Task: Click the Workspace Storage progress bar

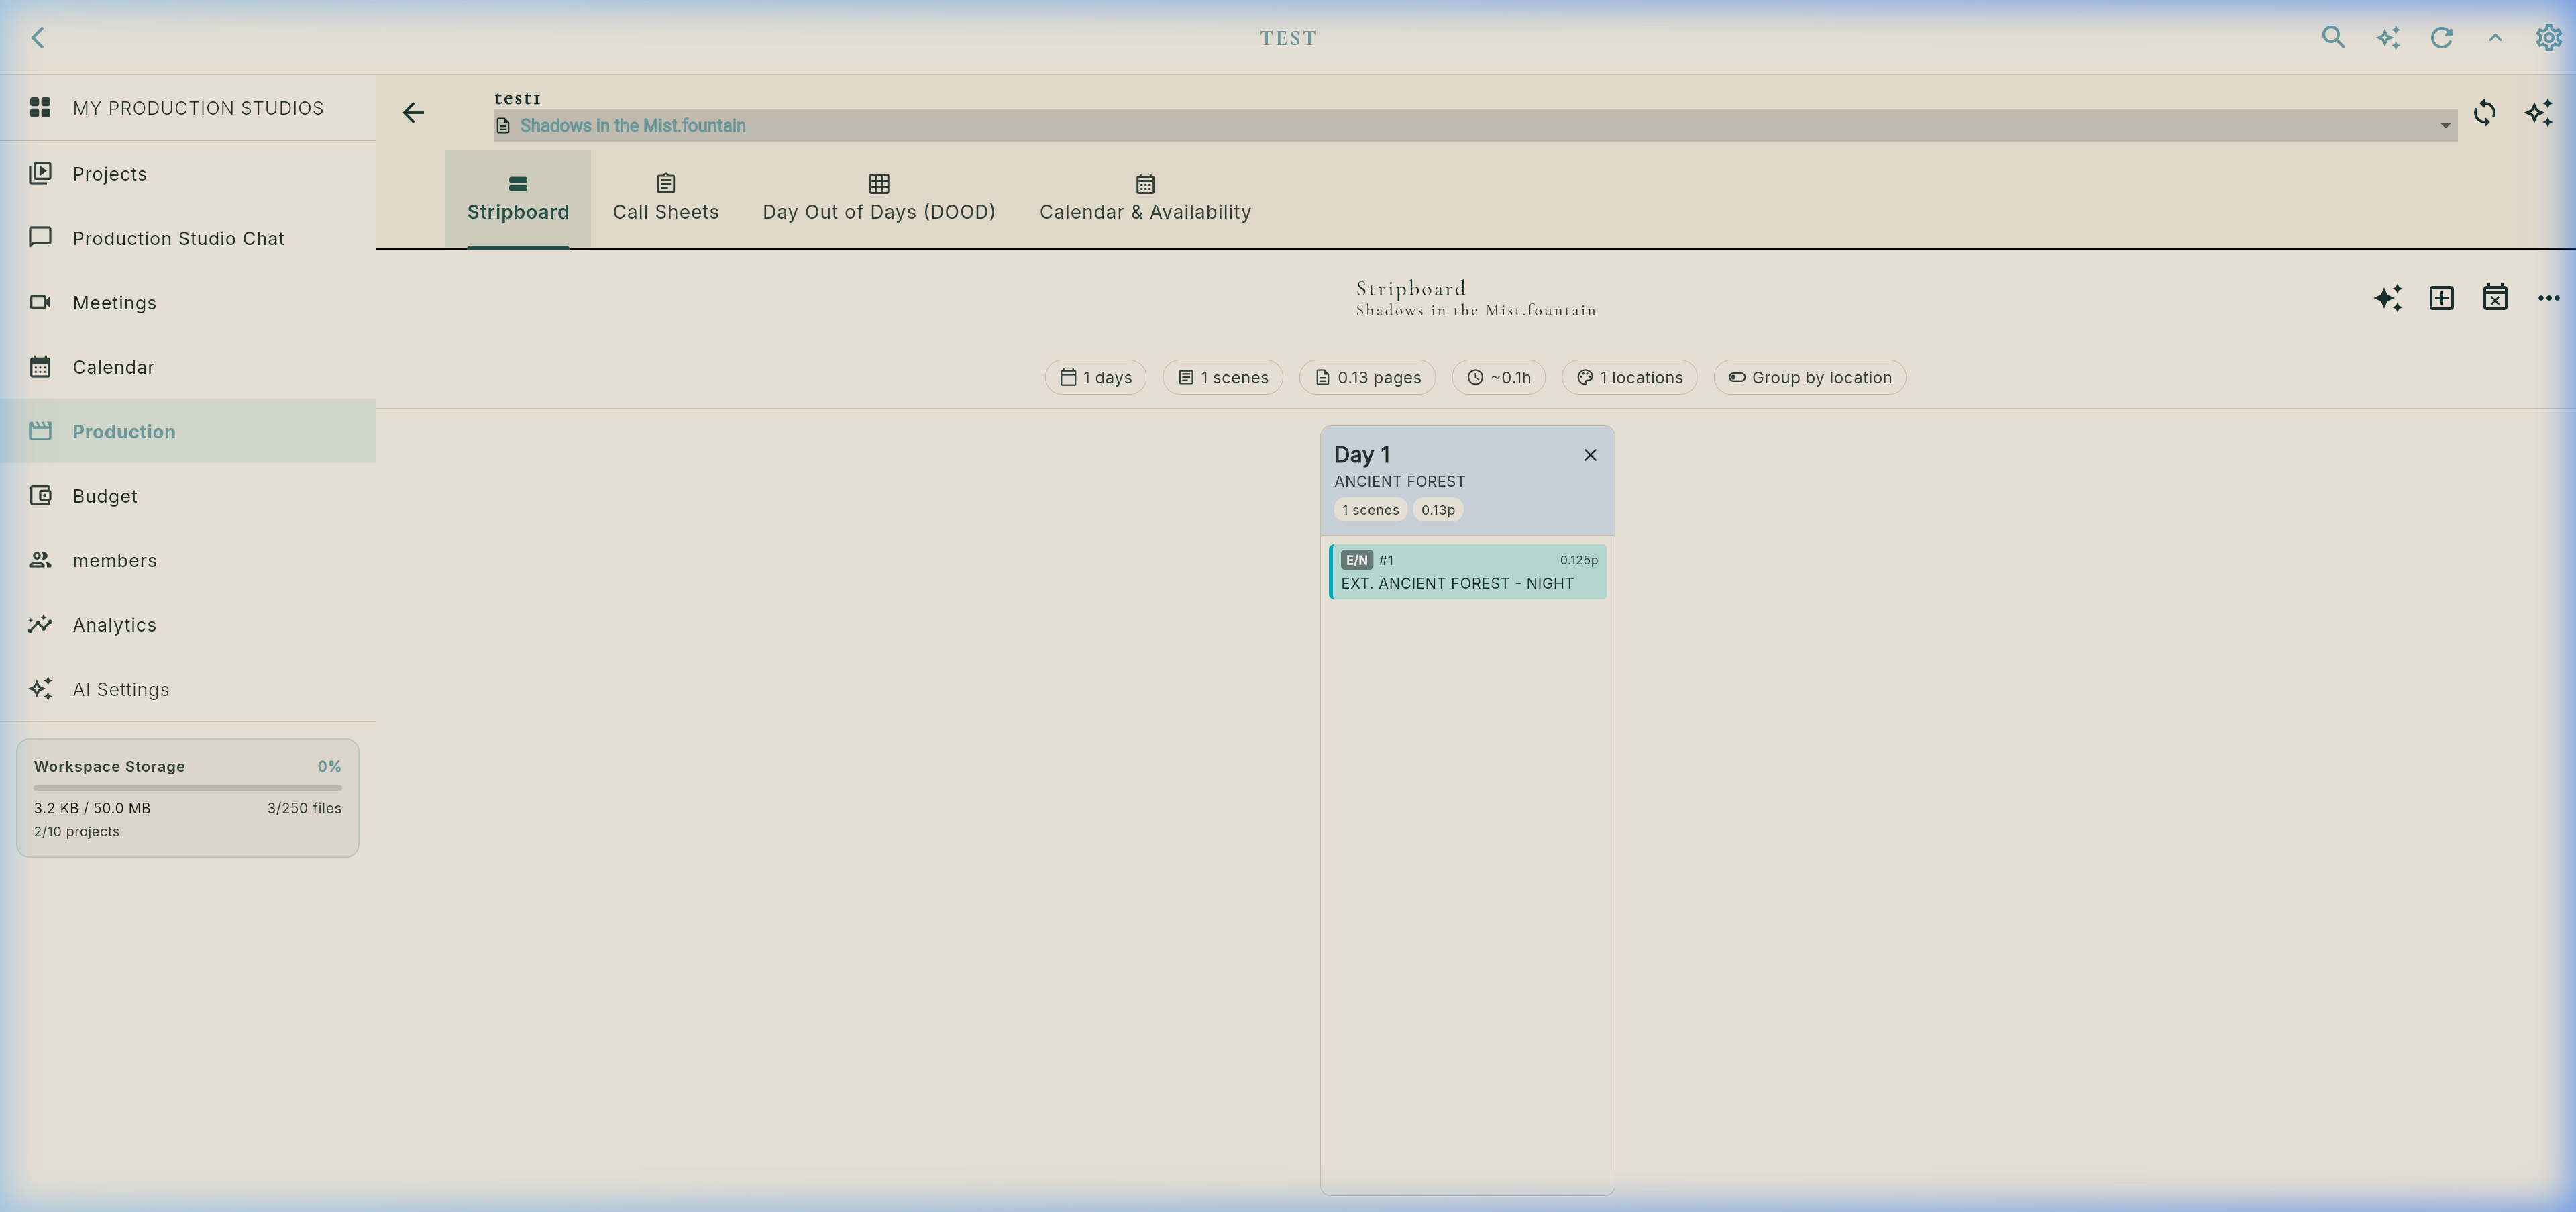Action: point(187,788)
